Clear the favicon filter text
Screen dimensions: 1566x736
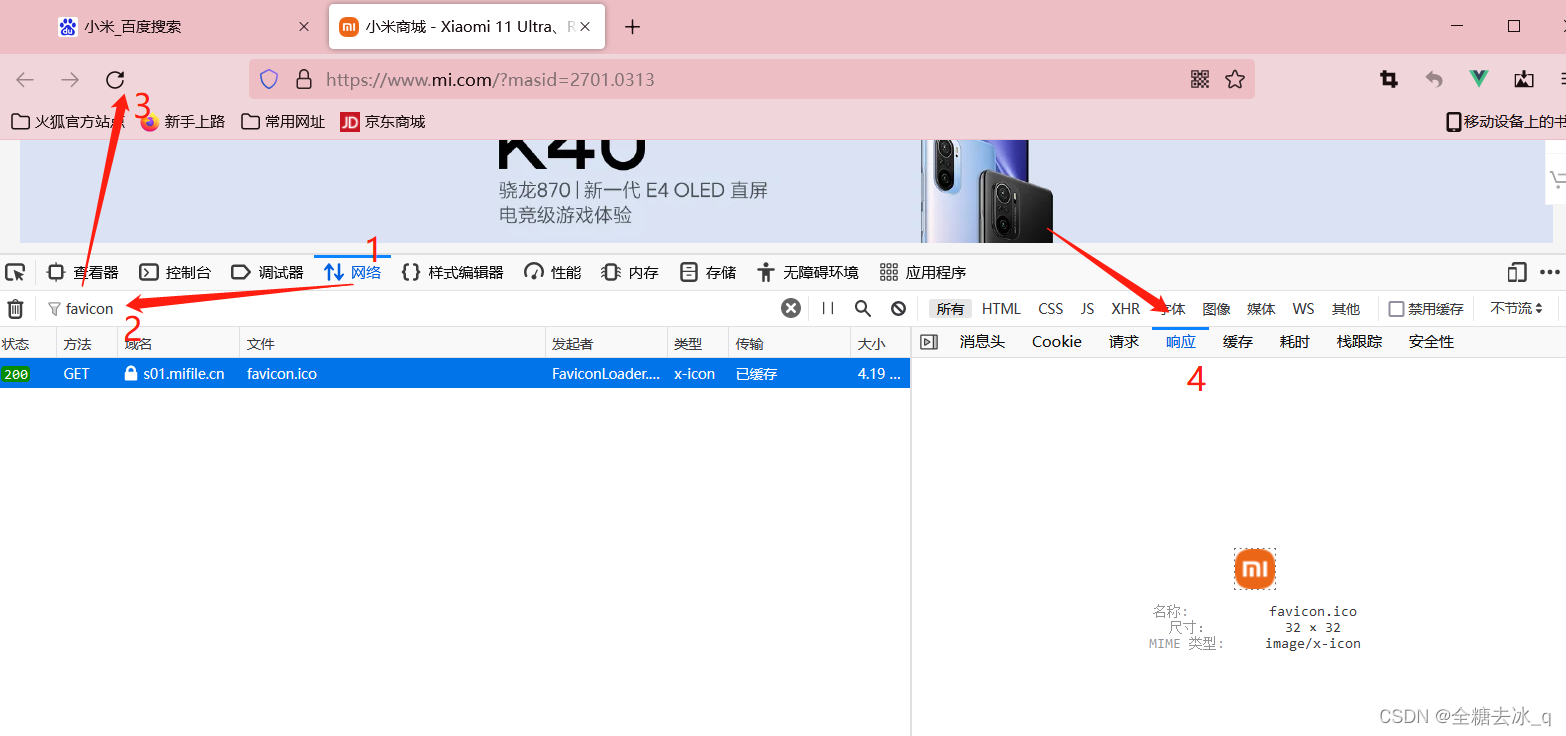click(791, 308)
